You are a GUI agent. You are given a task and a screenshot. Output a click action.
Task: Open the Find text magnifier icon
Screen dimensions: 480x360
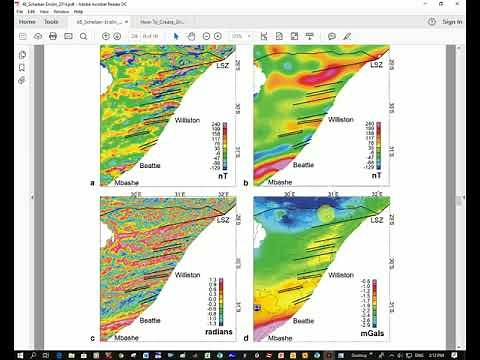[x=83, y=36]
